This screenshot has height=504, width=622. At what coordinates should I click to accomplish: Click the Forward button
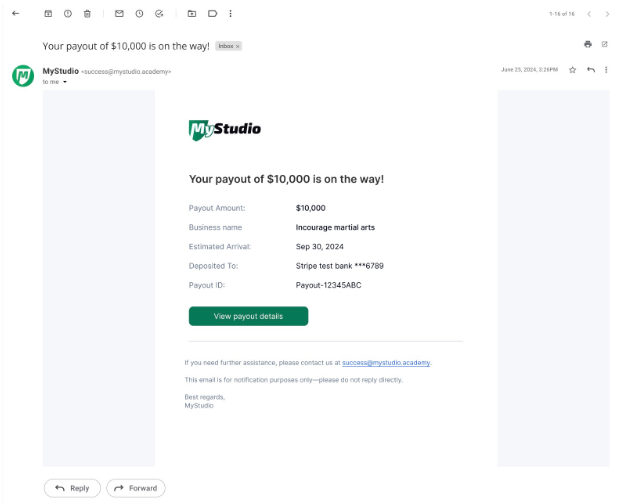[x=136, y=488]
